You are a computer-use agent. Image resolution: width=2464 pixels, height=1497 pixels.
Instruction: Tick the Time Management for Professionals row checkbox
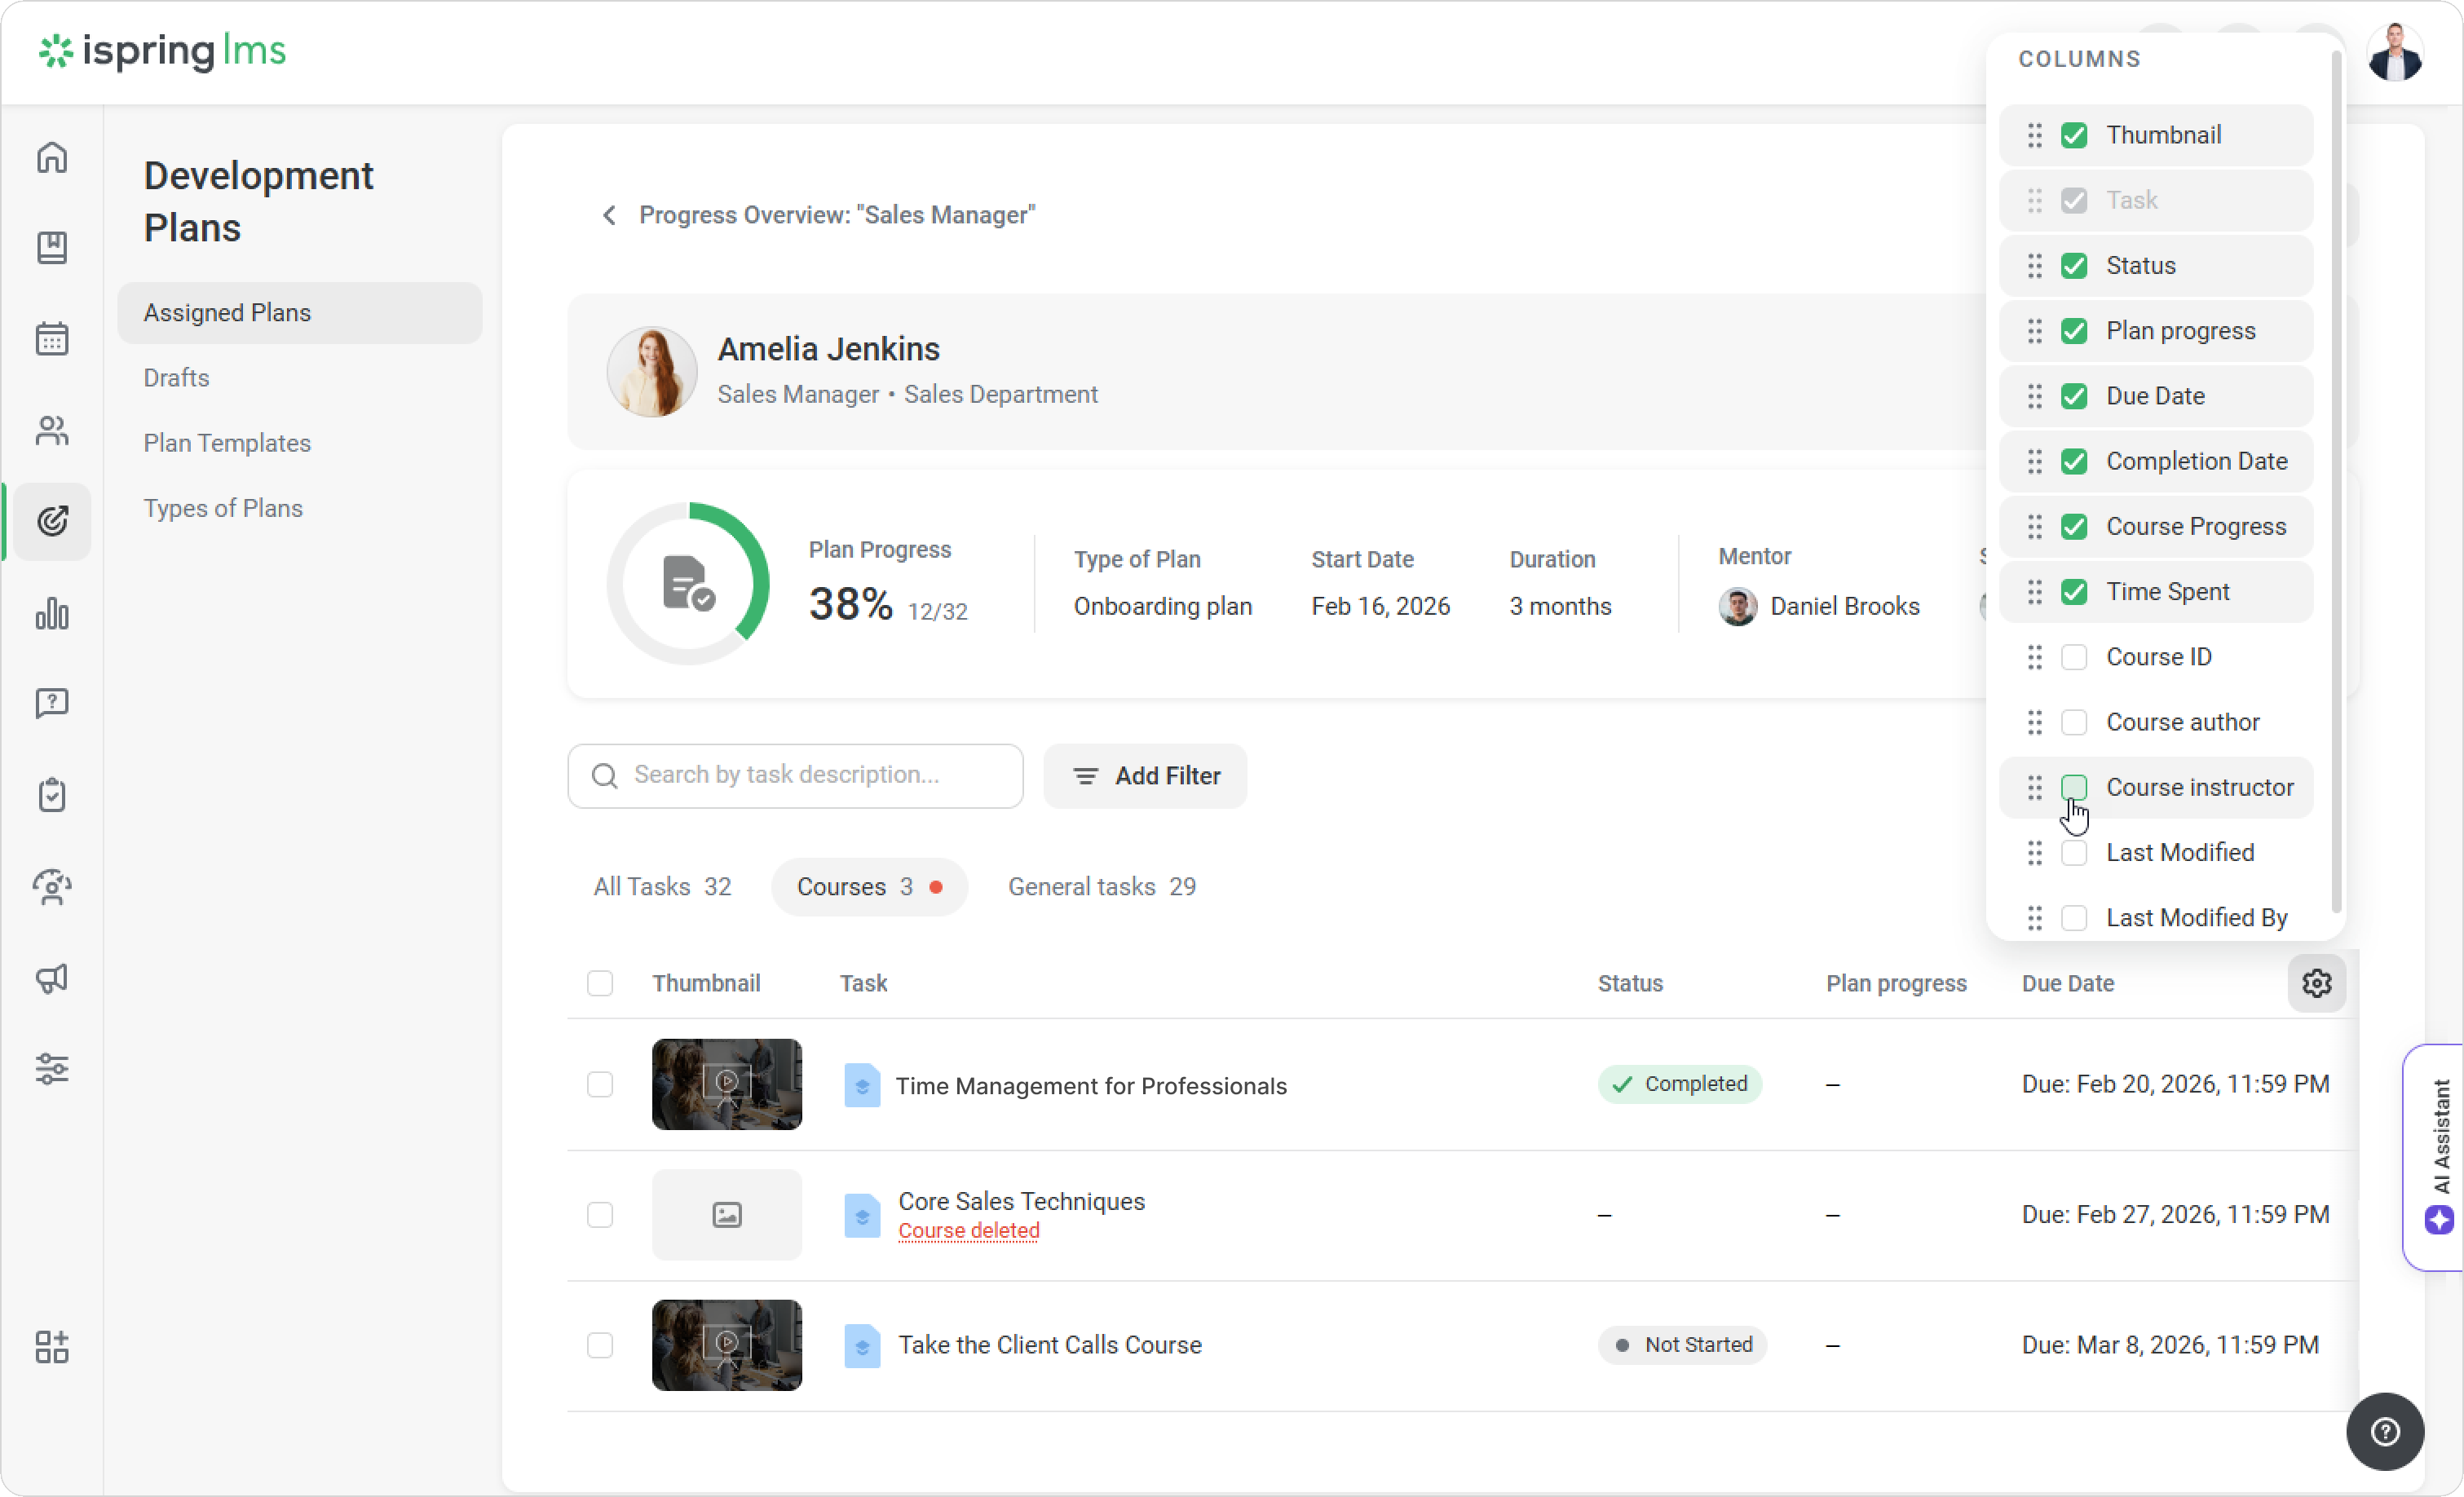point(600,1084)
